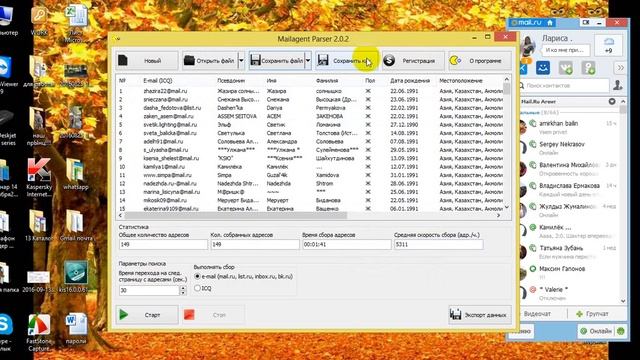Click the Общее количество адресов field
The image size is (640, 360).
[x=163, y=244]
